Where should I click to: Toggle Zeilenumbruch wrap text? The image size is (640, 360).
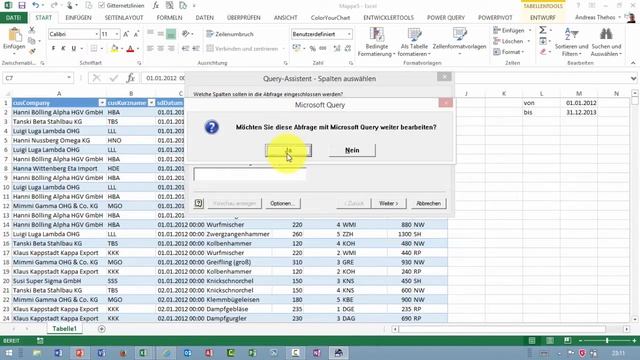pos(230,34)
